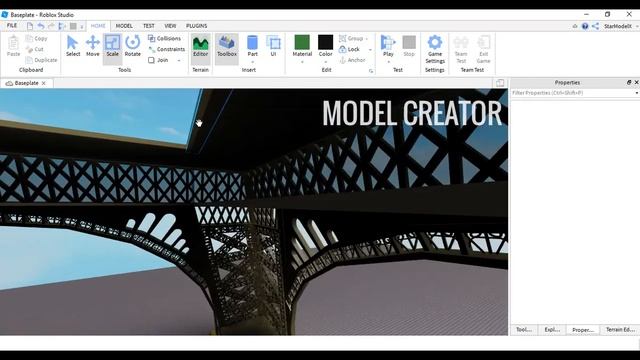
Task: Open the Help question mark icon
Action: [x=585, y=26]
